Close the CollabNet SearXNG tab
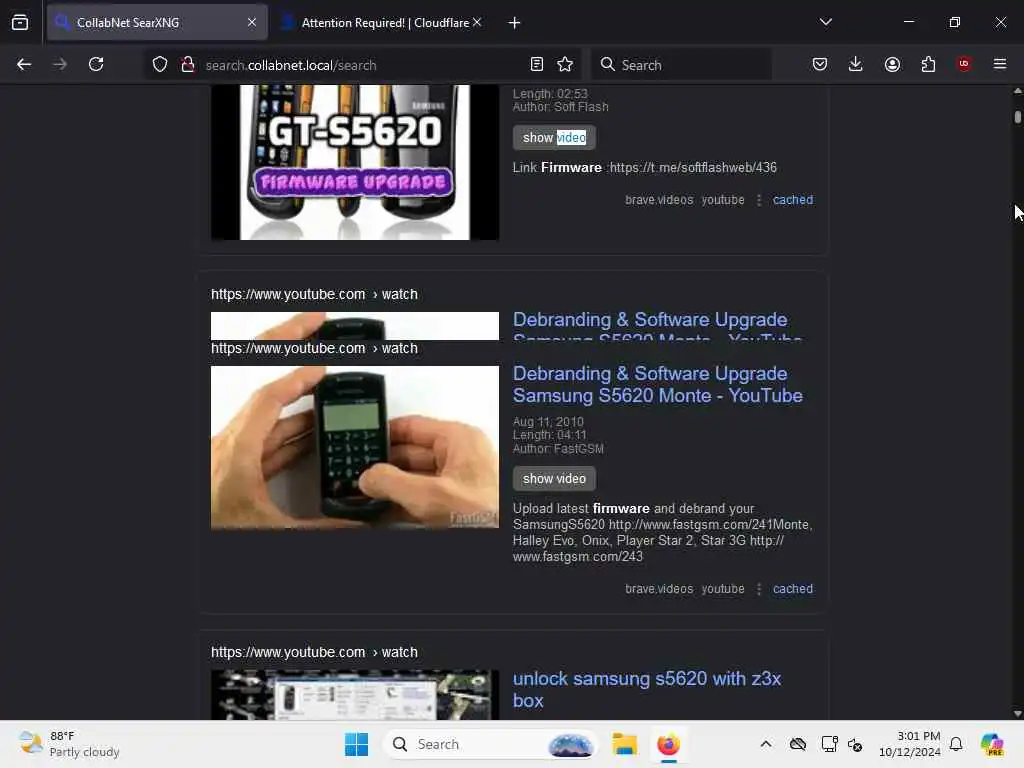 pyautogui.click(x=251, y=23)
